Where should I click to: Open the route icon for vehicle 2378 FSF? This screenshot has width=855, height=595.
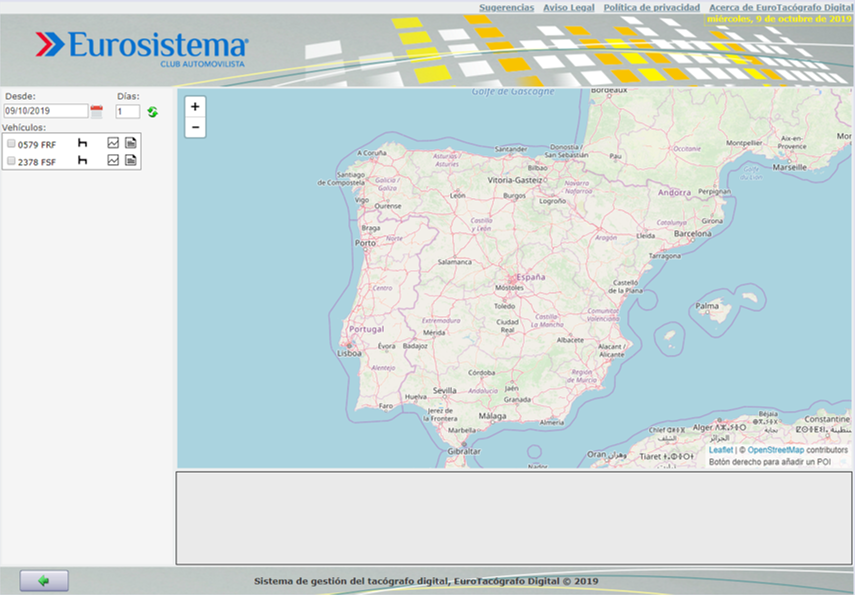[x=82, y=160]
